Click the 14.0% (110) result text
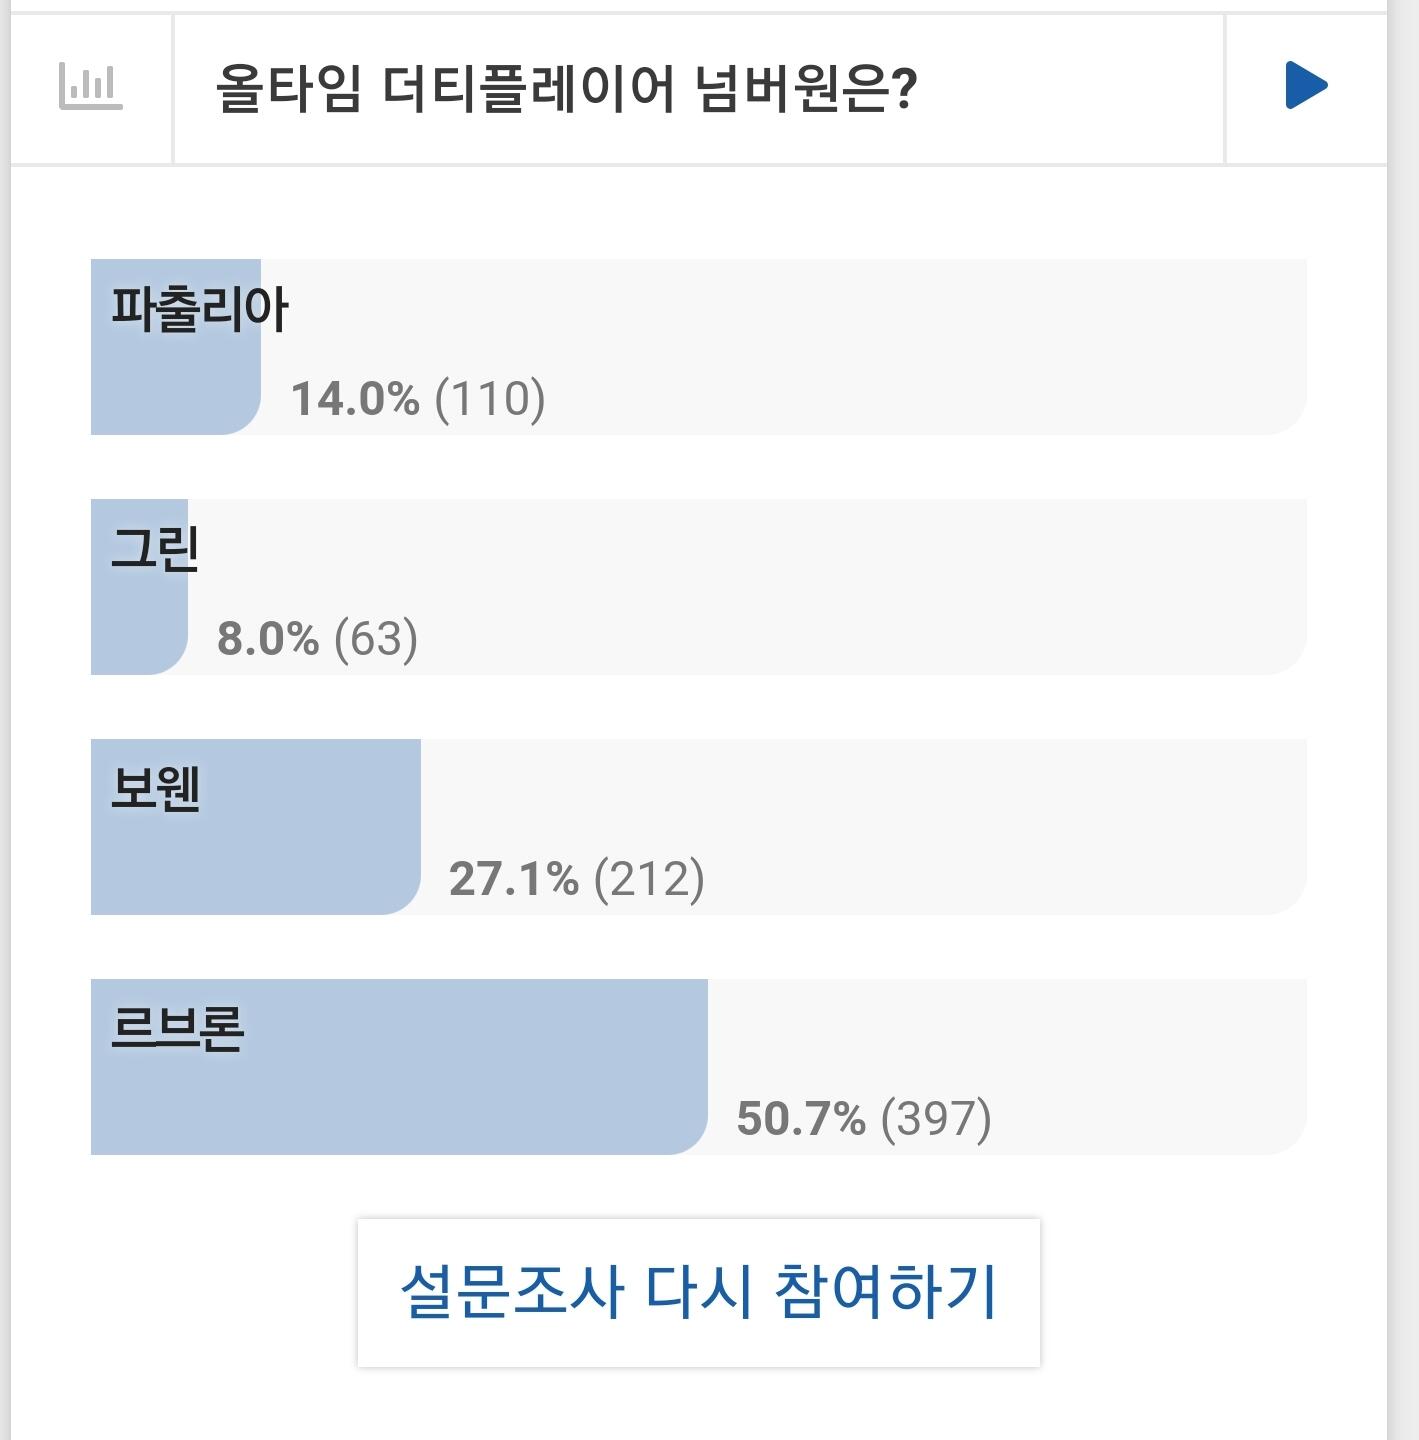Image resolution: width=1419 pixels, height=1440 pixels. click(x=418, y=398)
